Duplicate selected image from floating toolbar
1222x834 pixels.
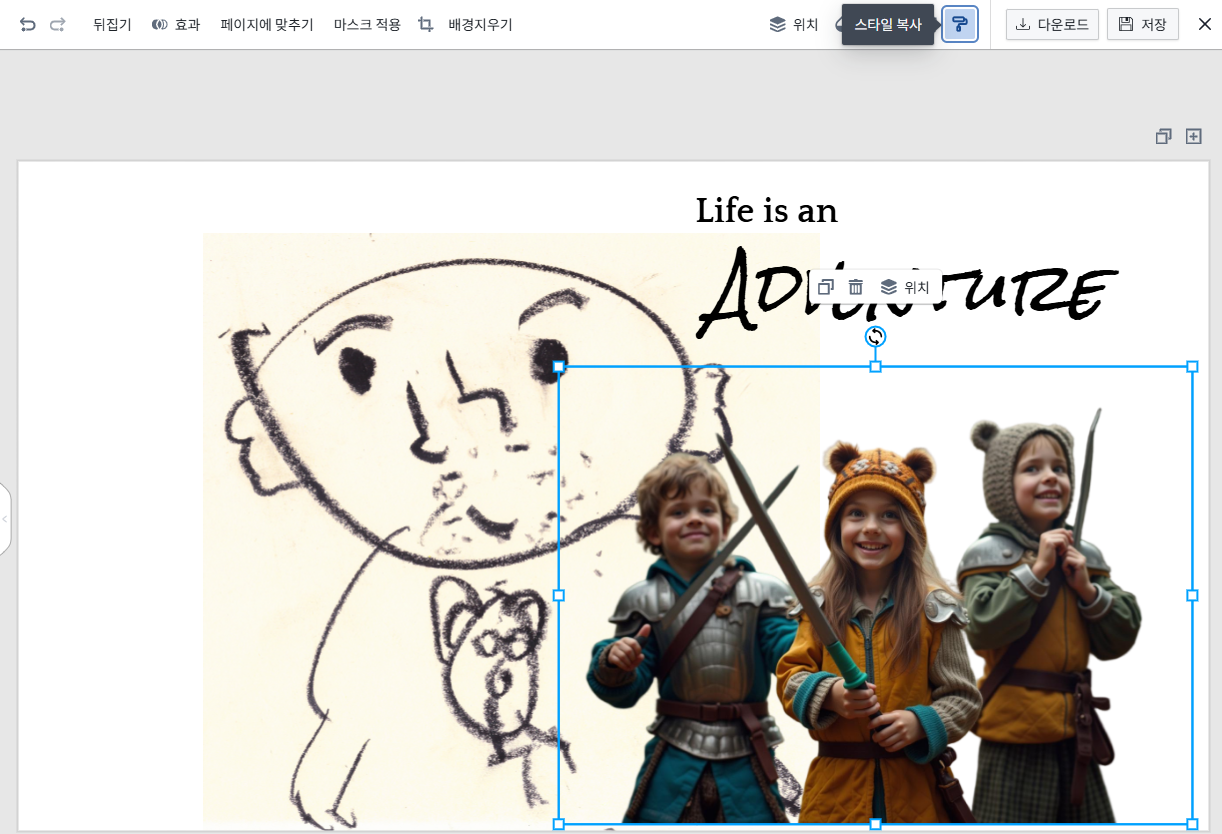tap(825, 287)
